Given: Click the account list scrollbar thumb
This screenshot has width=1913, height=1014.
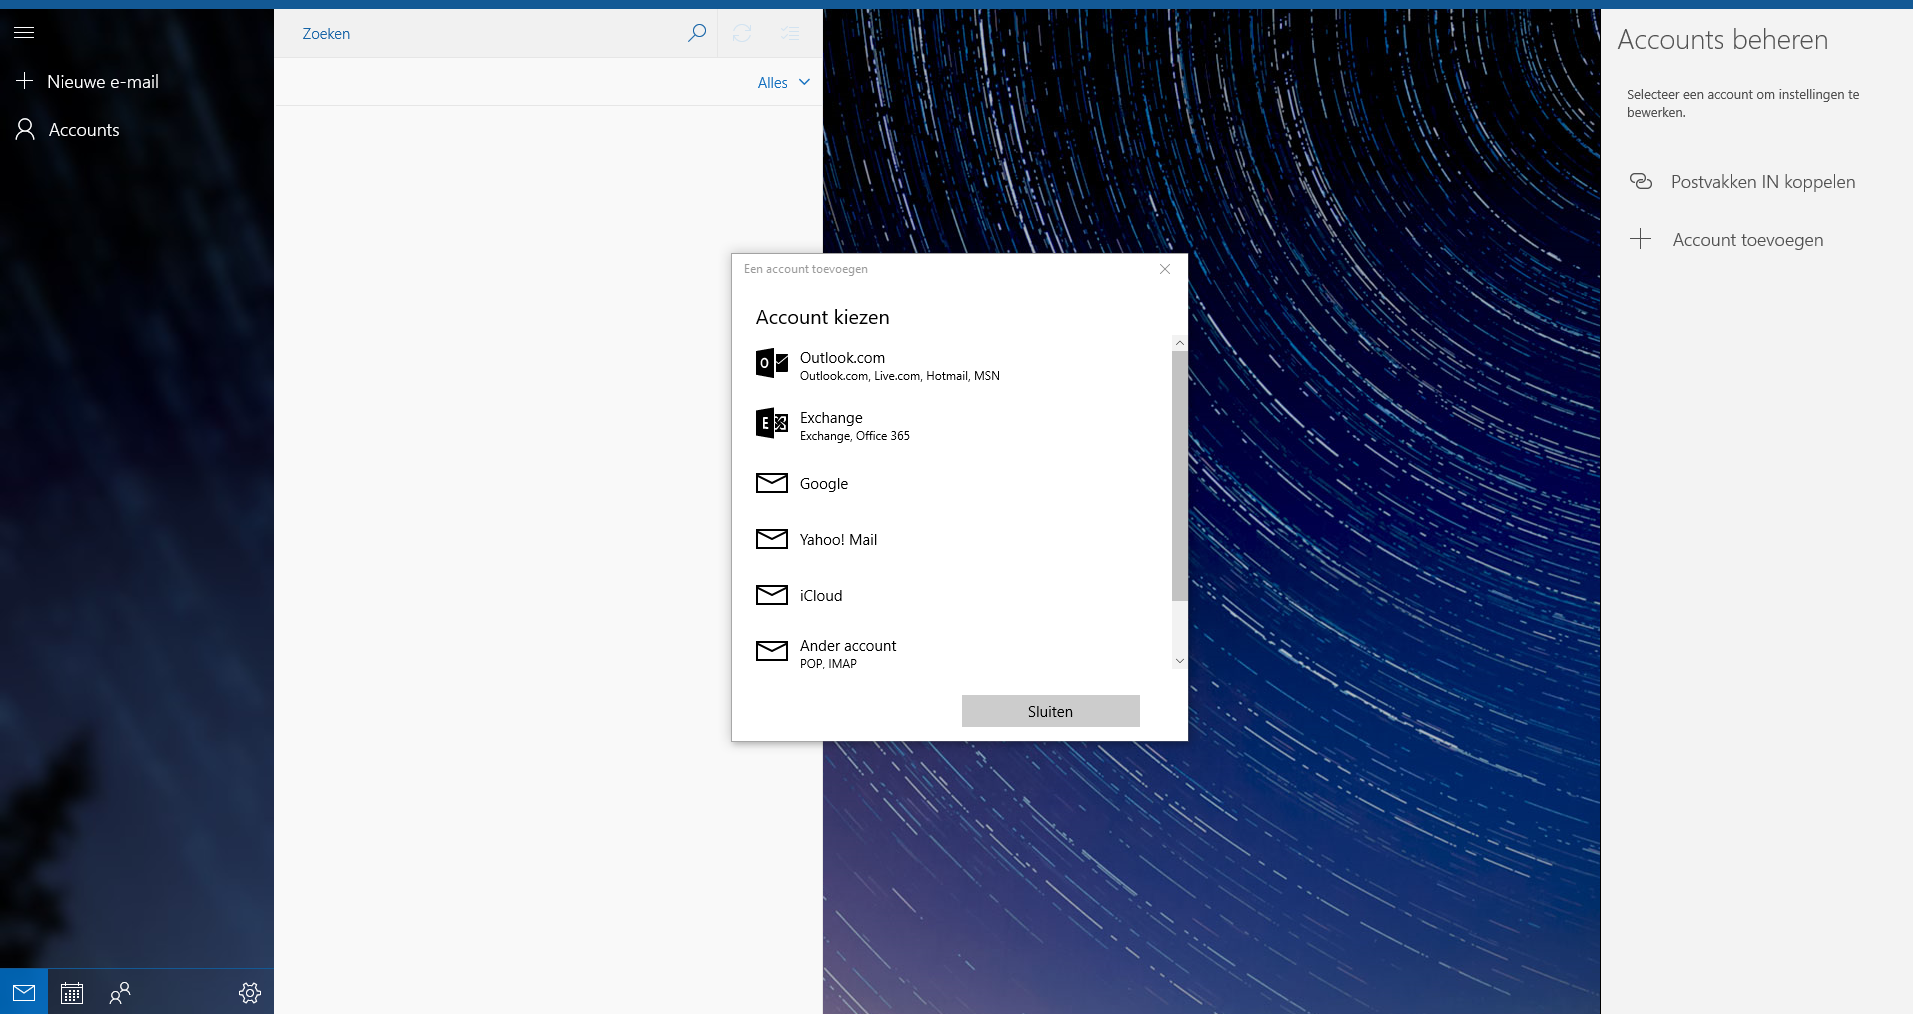Looking at the screenshot, I should pyautogui.click(x=1180, y=476).
